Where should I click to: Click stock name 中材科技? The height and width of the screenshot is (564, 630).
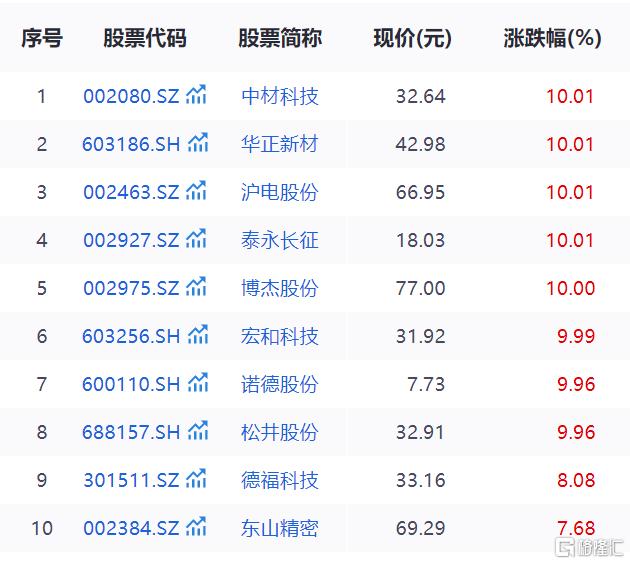click(x=280, y=97)
